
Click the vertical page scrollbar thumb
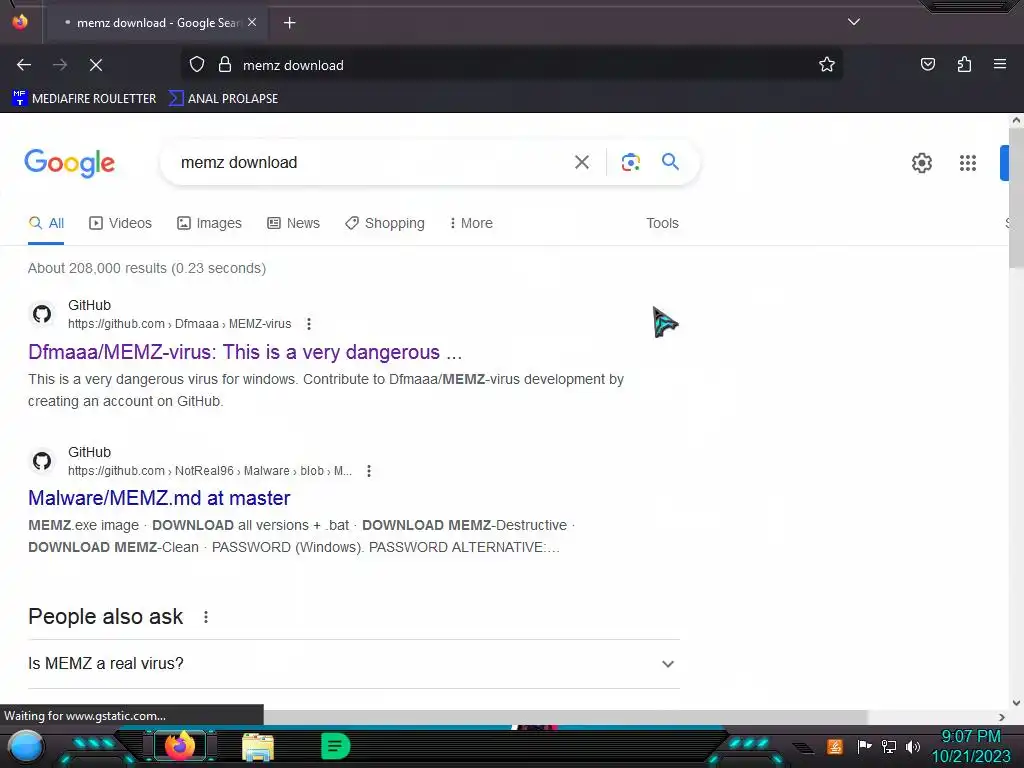(x=1016, y=198)
